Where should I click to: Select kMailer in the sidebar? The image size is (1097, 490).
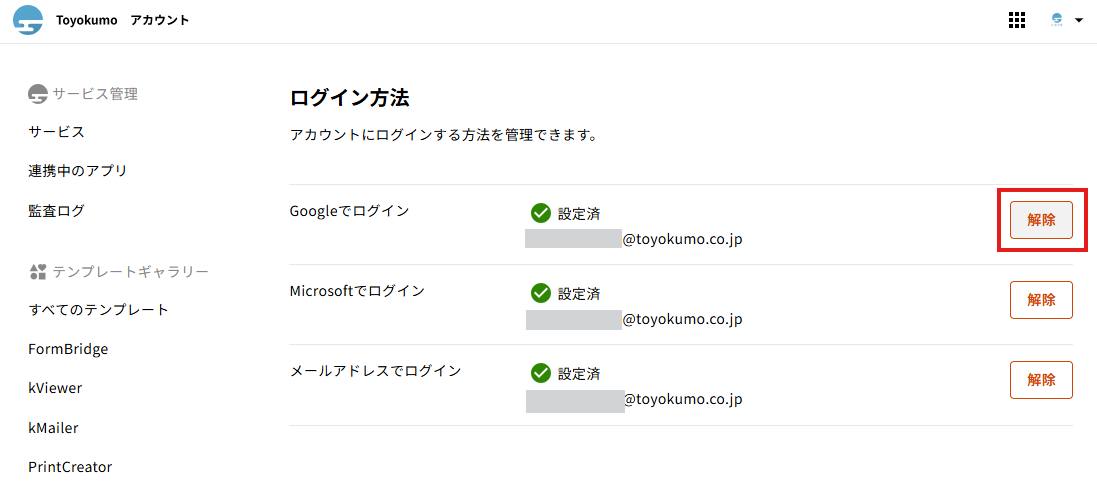(53, 428)
